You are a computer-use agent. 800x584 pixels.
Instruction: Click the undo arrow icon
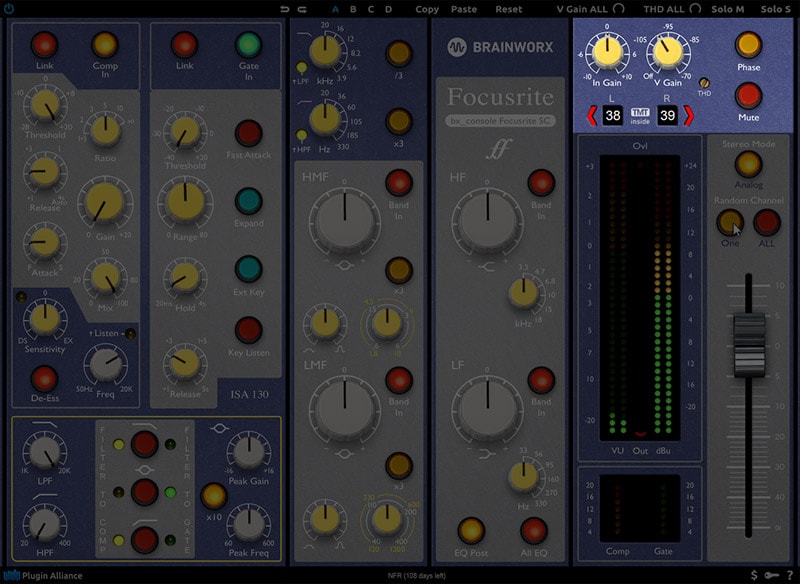point(287,9)
